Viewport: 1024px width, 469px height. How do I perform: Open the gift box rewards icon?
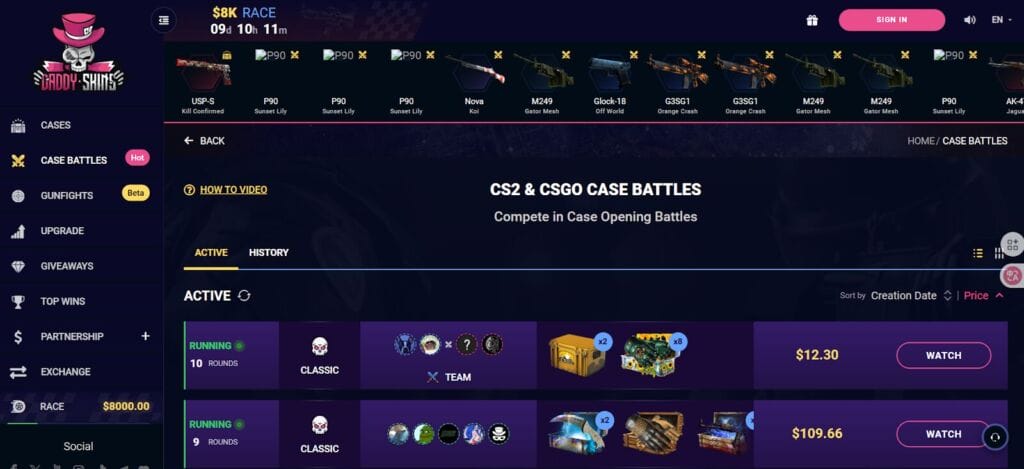click(812, 20)
